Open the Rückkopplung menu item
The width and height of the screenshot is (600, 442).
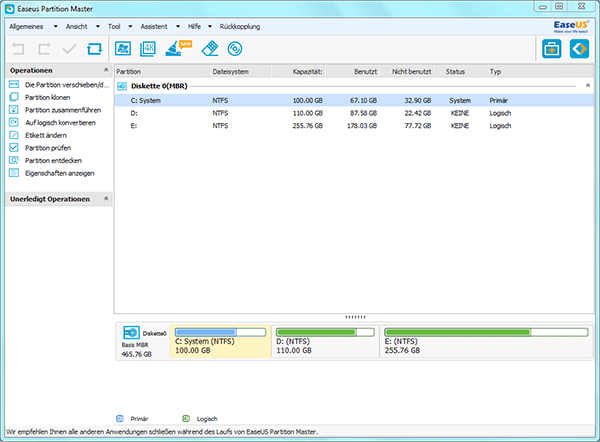click(x=240, y=26)
